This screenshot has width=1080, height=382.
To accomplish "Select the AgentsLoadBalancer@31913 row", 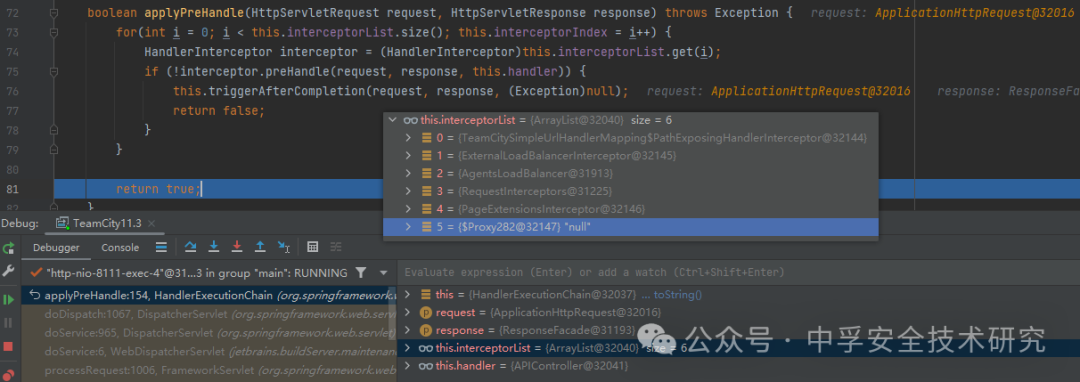I will click(x=631, y=173).
